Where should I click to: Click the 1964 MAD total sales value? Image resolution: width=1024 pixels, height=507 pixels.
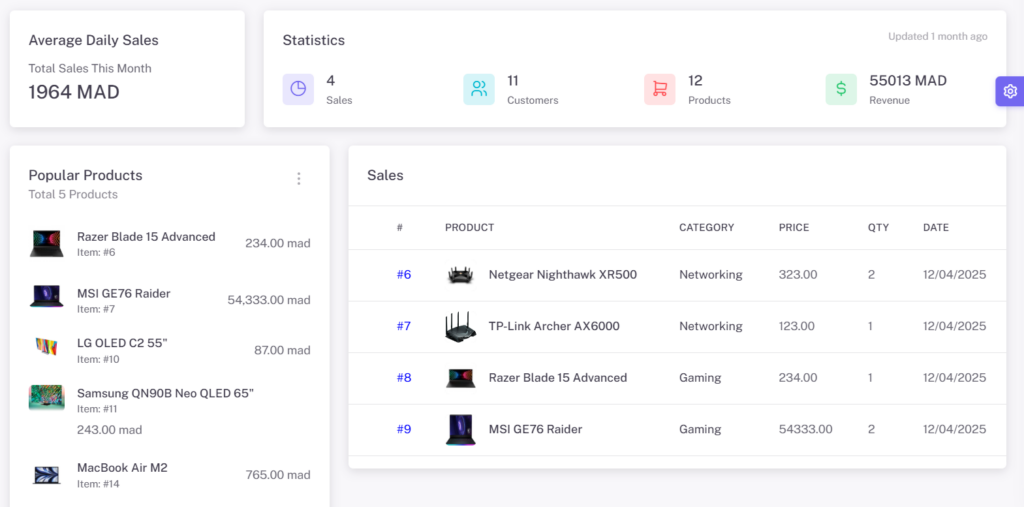click(x=74, y=92)
